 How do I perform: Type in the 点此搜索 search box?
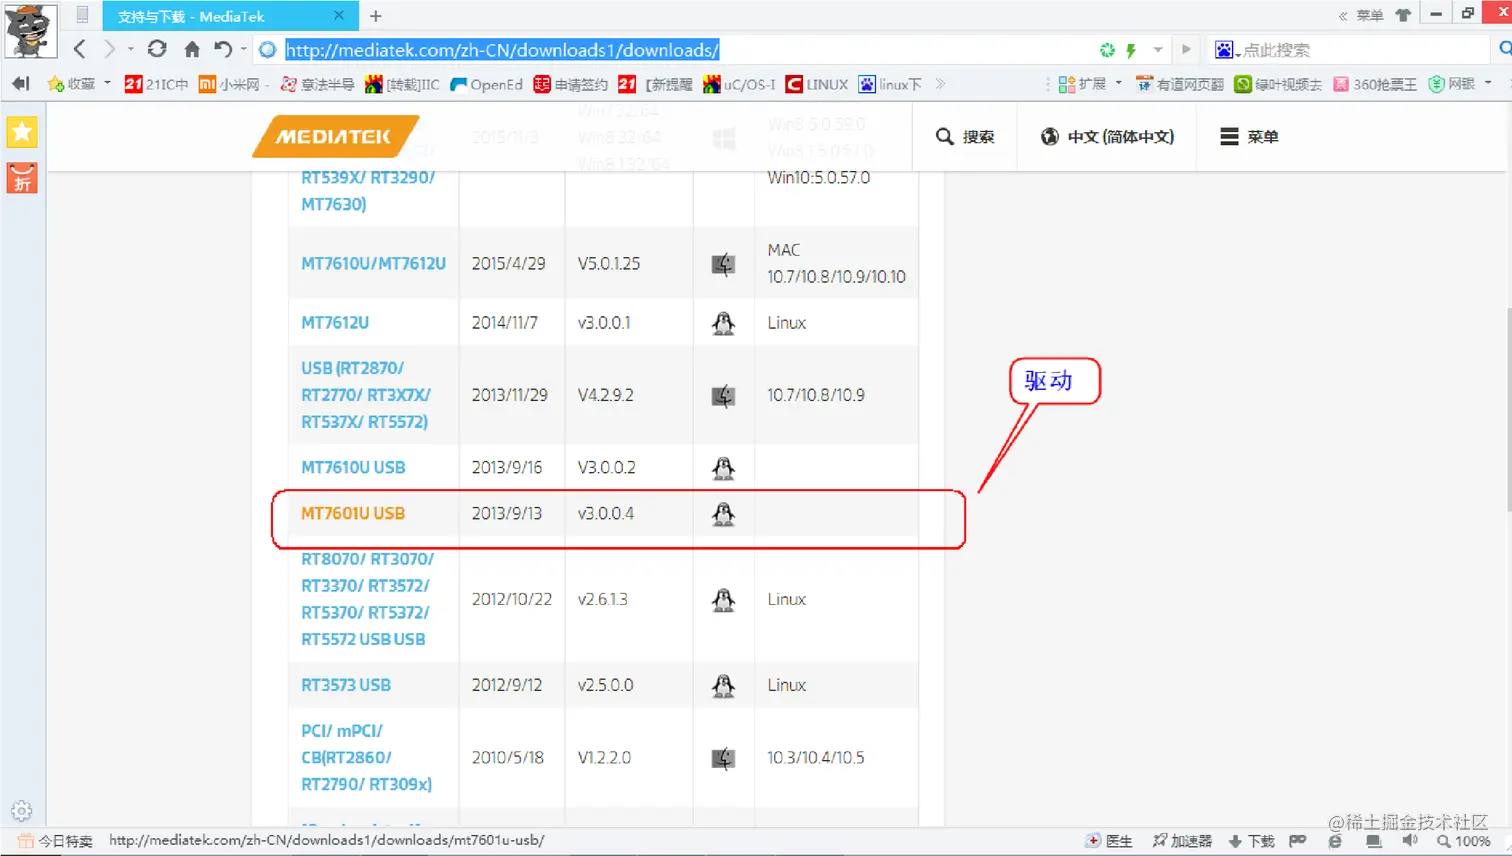tap(1362, 50)
